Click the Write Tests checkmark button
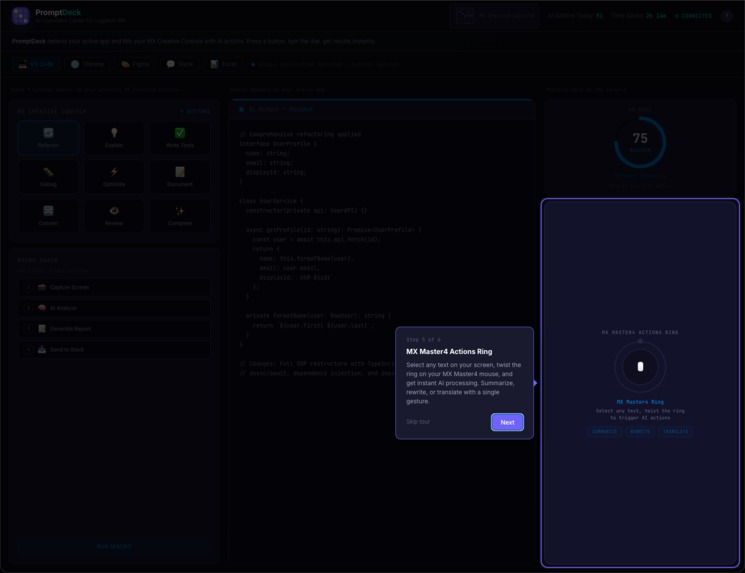Image resolution: width=745 pixels, height=573 pixels. (180, 138)
